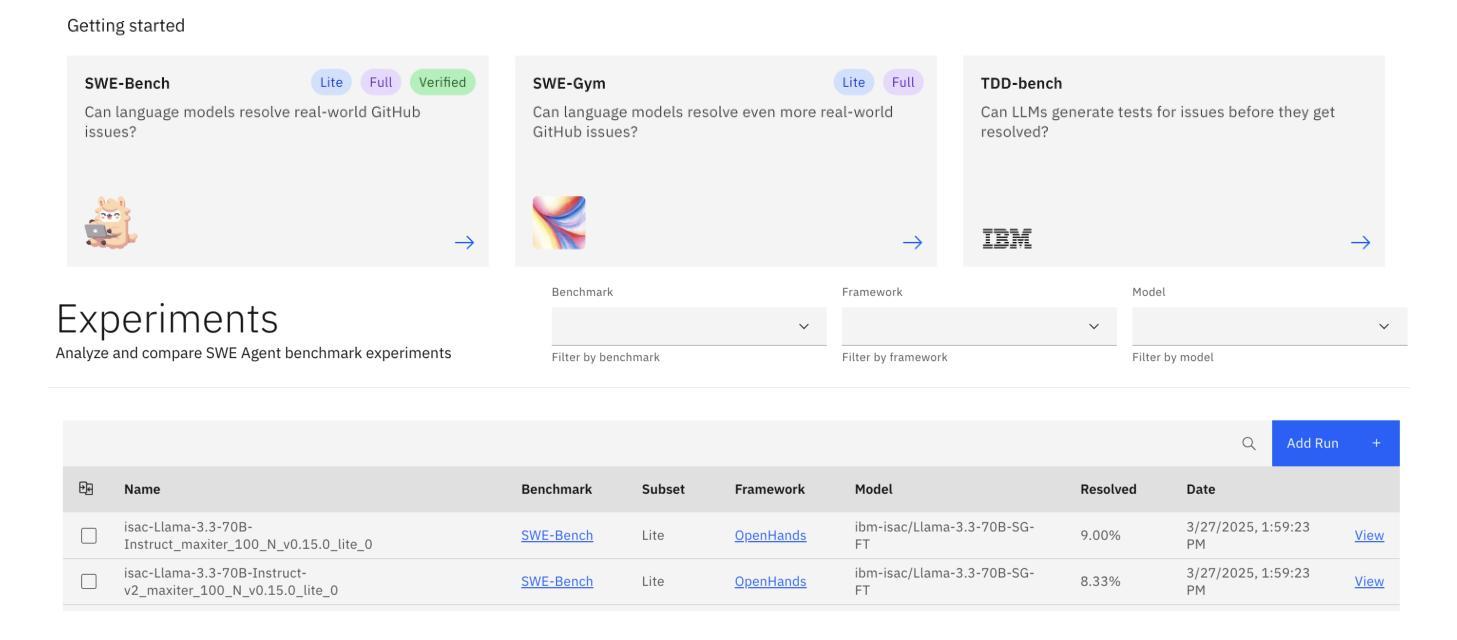Open the SWE-Gym card arrow
The width and height of the screenshot is (1457, 640).
pyautogui.click(x=912, y=242)
